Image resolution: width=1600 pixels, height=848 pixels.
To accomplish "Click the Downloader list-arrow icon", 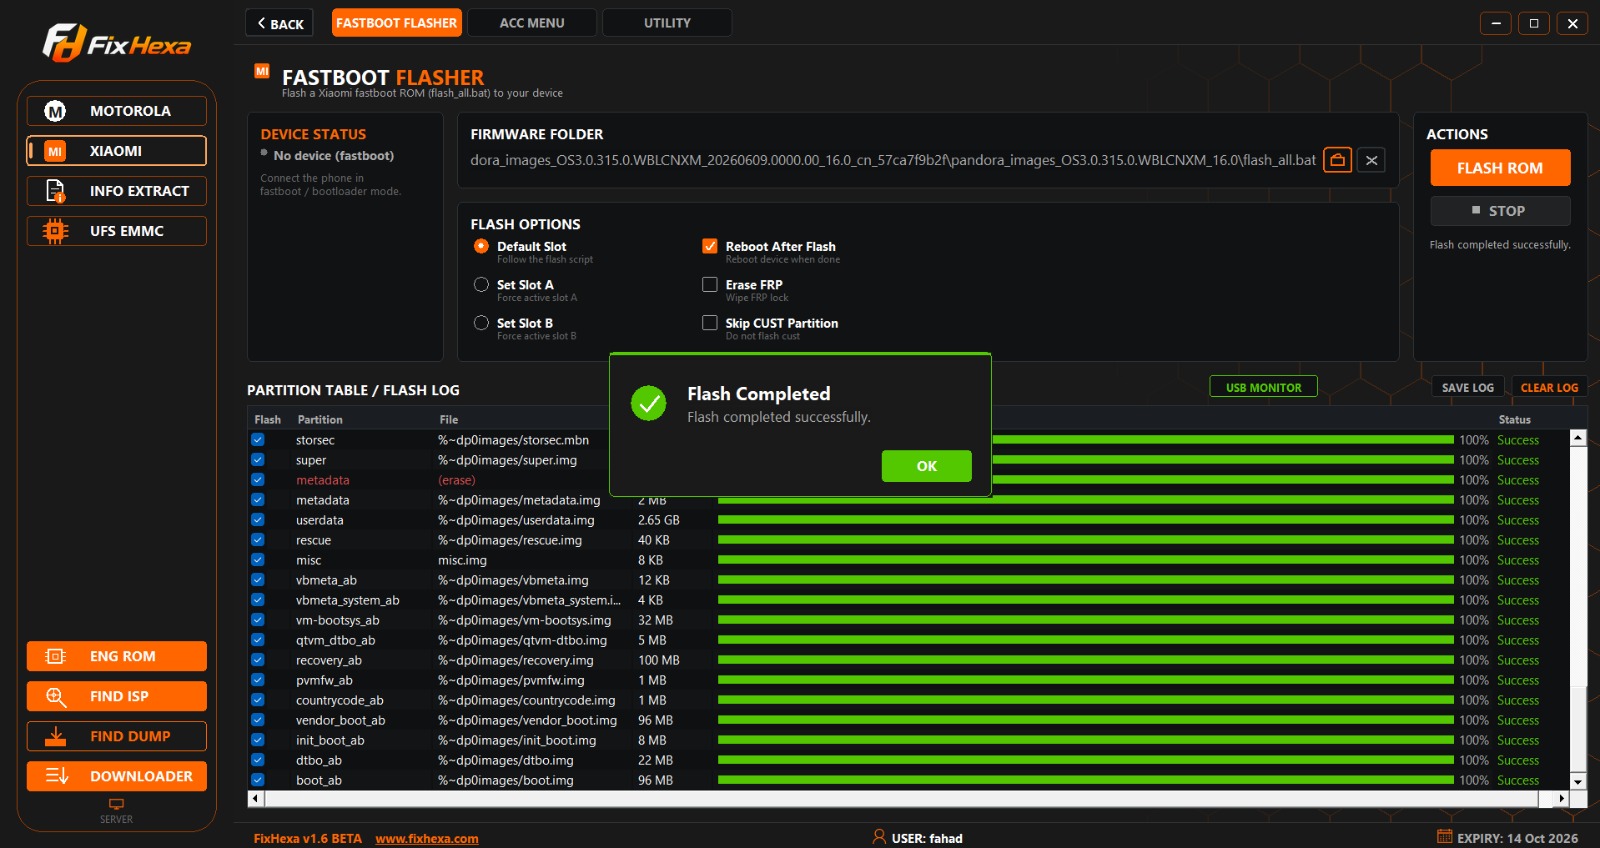I will pos(57,776).
